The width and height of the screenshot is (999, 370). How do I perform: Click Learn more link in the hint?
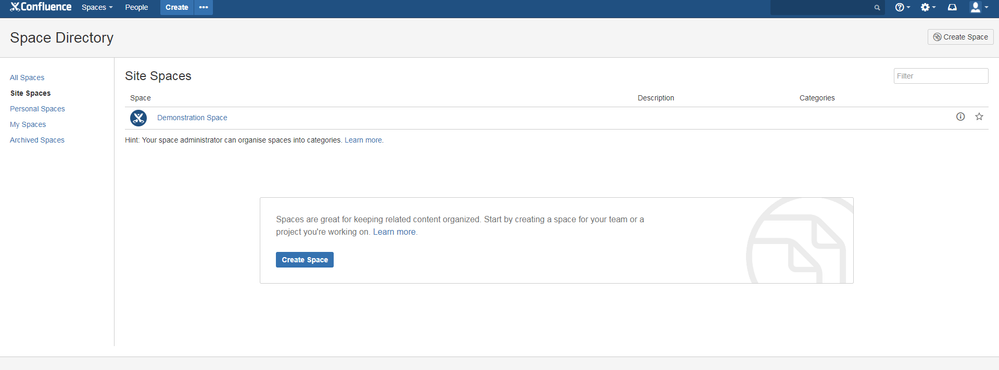tap(364, 140)
